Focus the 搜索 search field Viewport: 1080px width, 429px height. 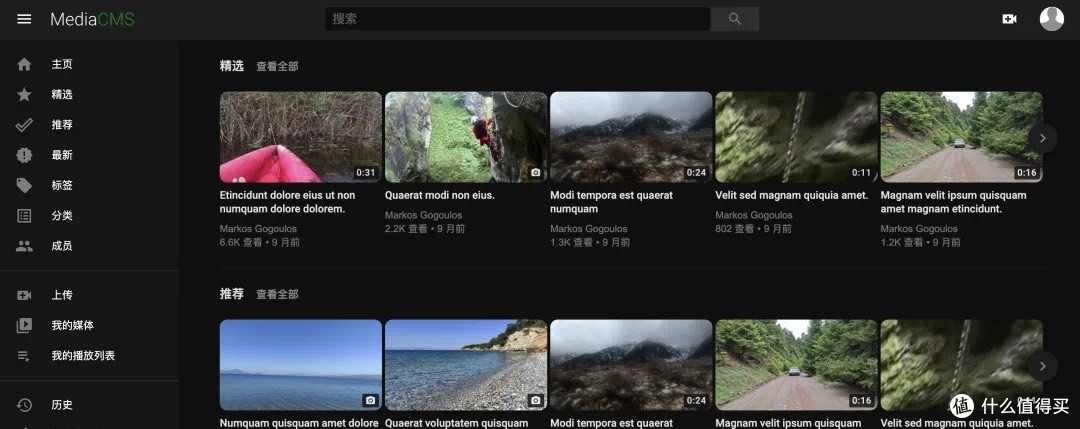point(517,19)
